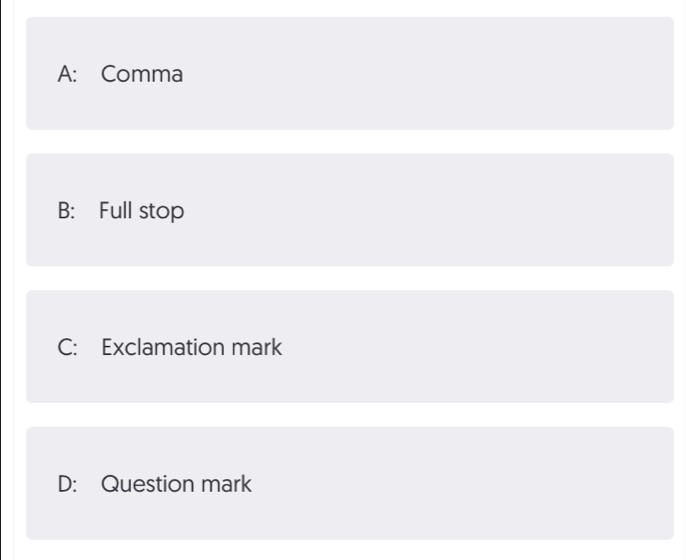This screenshot has width=686, height=560.
Task: Pick Question mark as the answer
Action: click(350, 483)
